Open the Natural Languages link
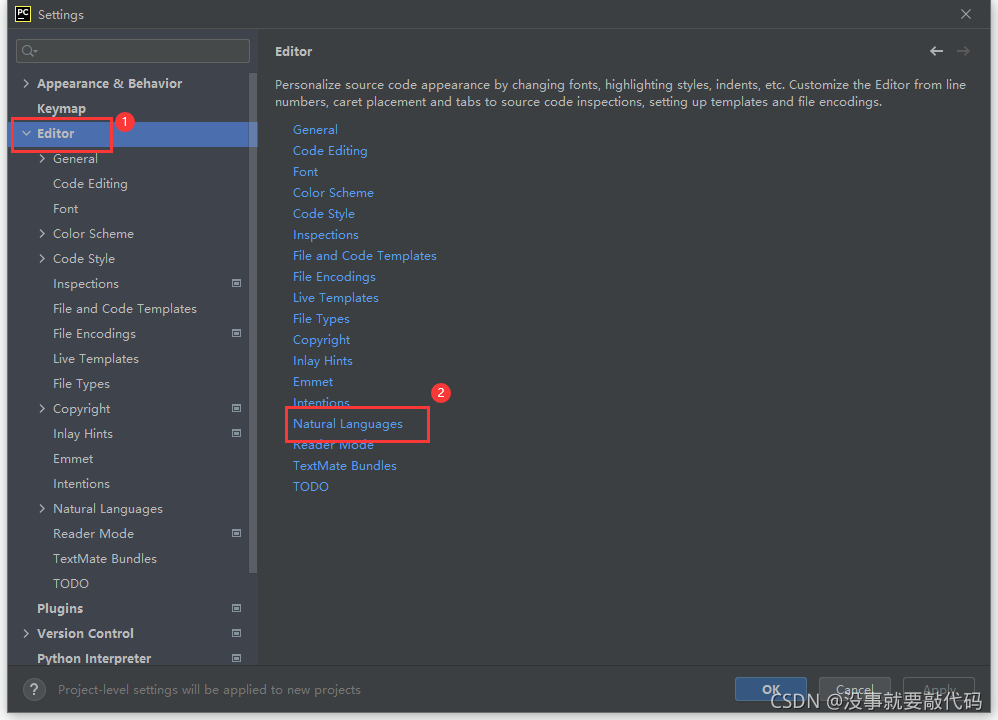Screen dimensions: 998x720 pyautogui.click(x=348, y=424)
